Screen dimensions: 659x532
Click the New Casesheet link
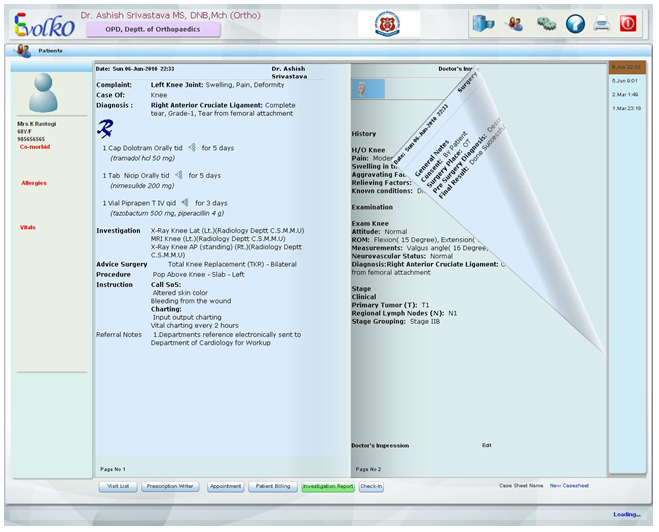pos(569,486)
